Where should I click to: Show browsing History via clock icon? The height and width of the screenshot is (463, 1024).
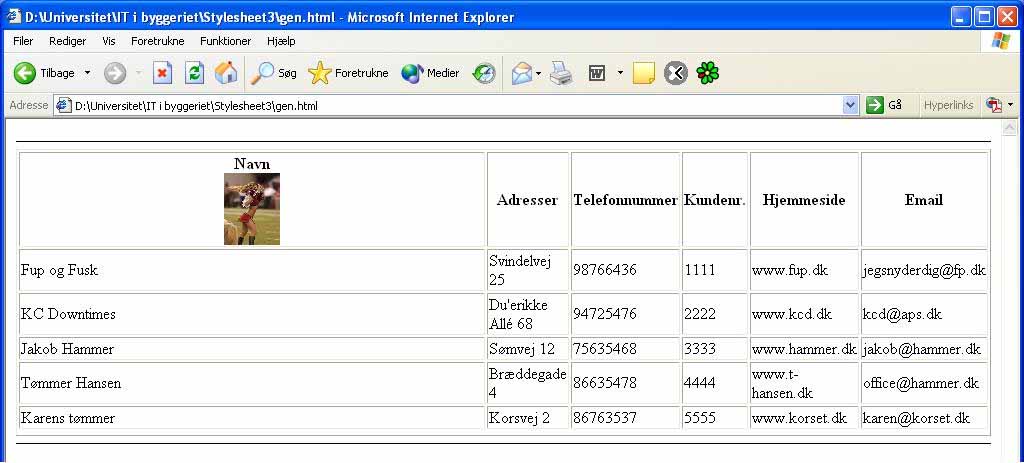point(484,73)
